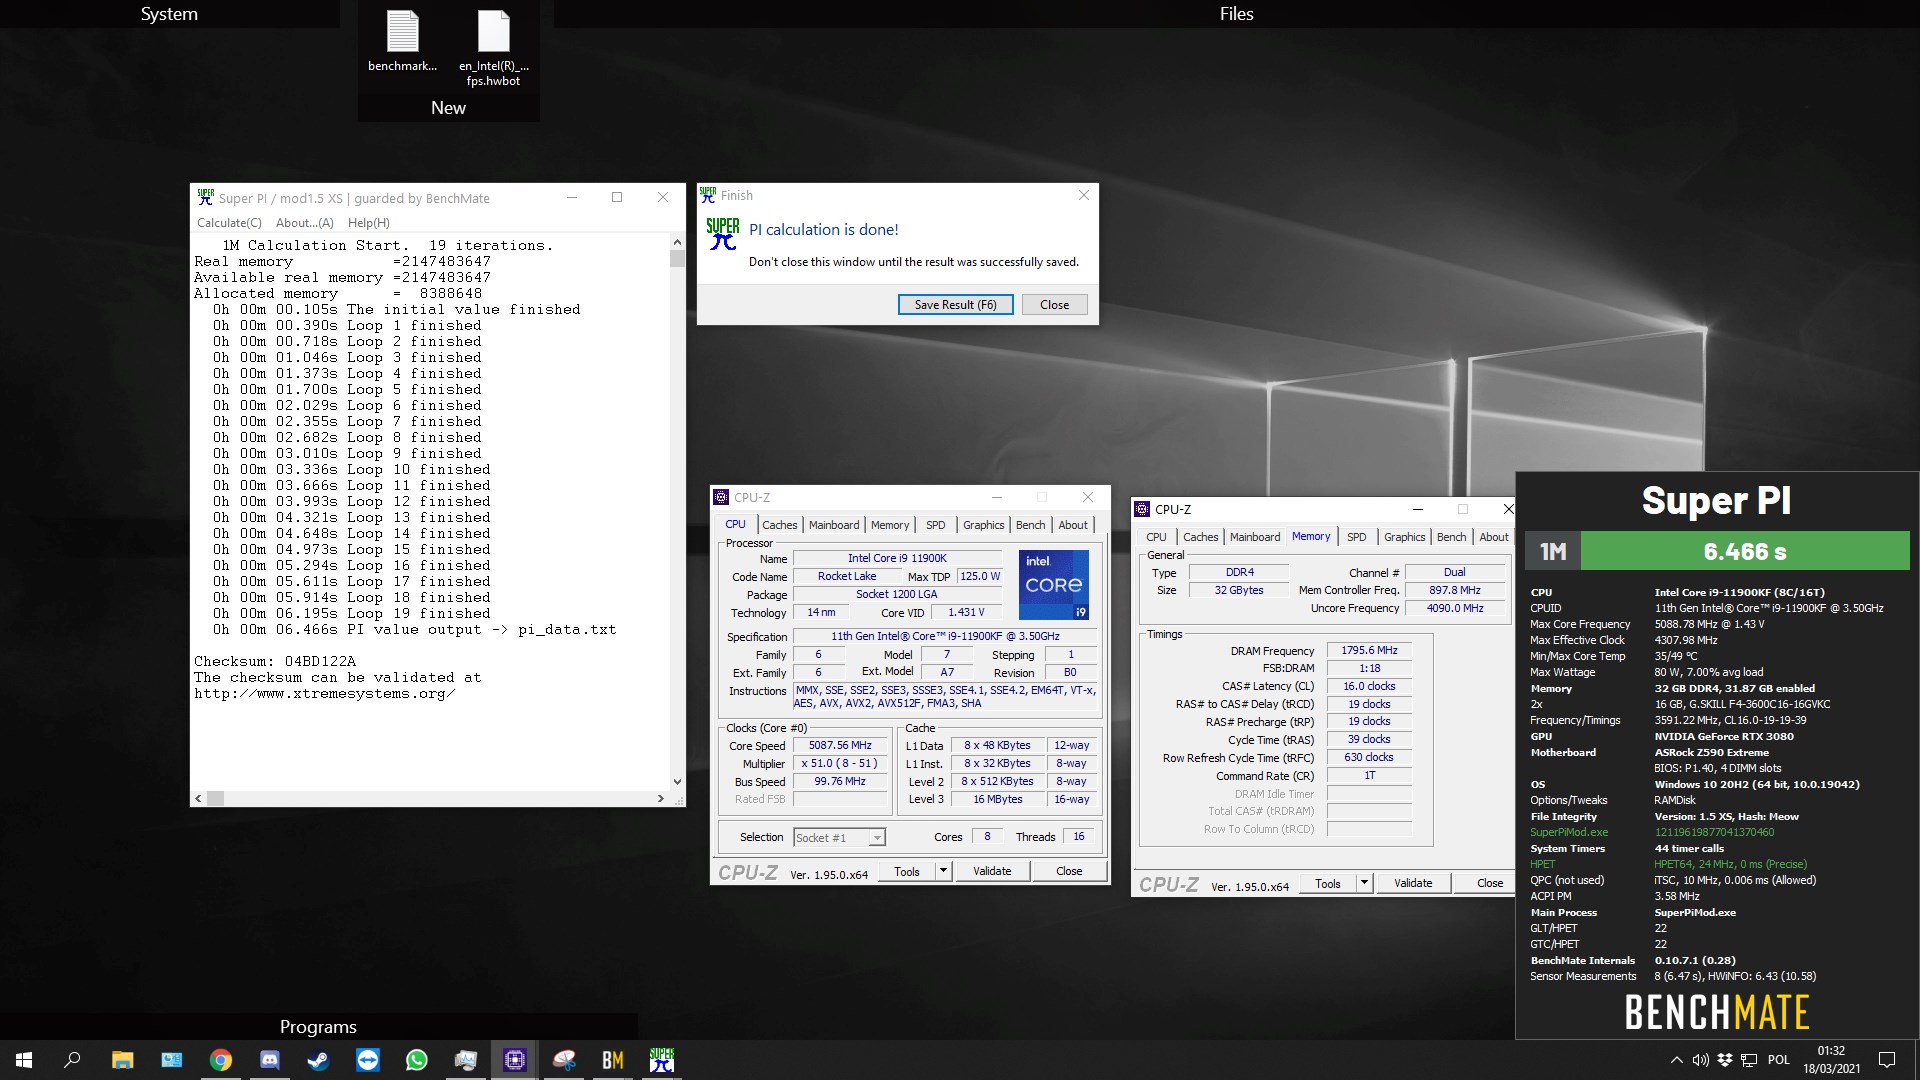Open Bench tab in CPU-Z Memory window
1920x1080 pixels.
1451,537
